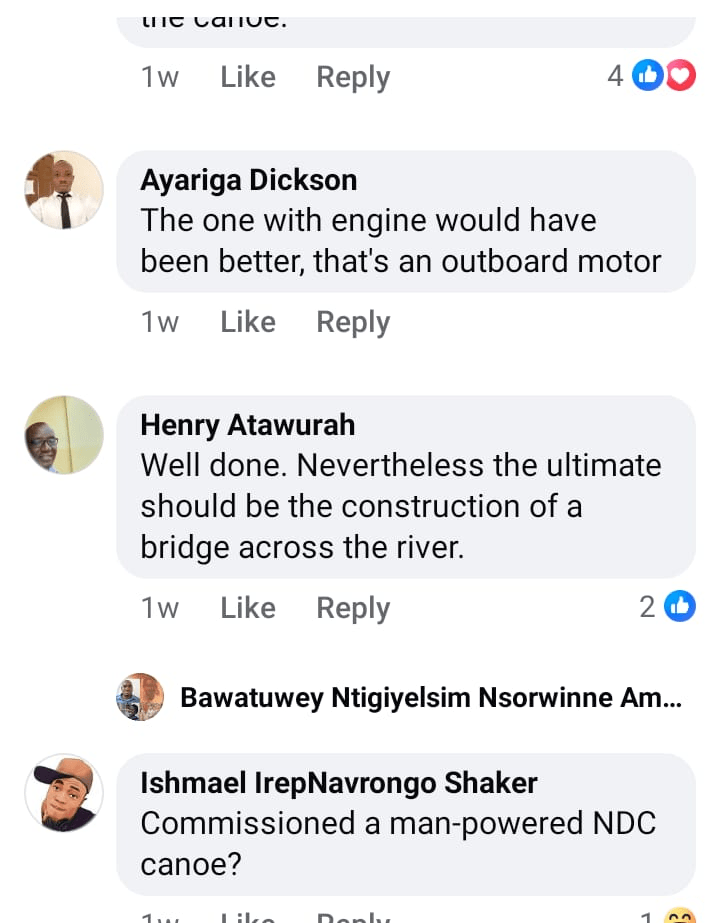Screen dimensions: 720x923
Task: Like Henry Atawurah's bridge comment
Action: [248, 608]
